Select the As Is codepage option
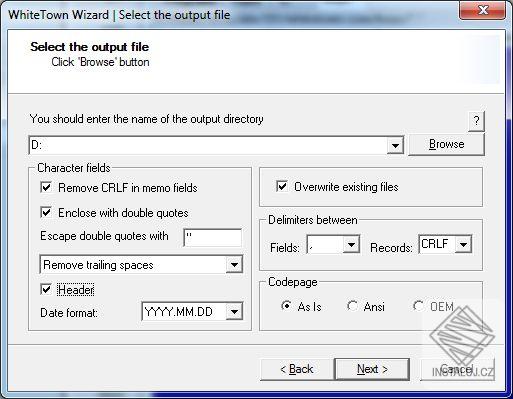 pyautogui.click(x=286, y=306)
